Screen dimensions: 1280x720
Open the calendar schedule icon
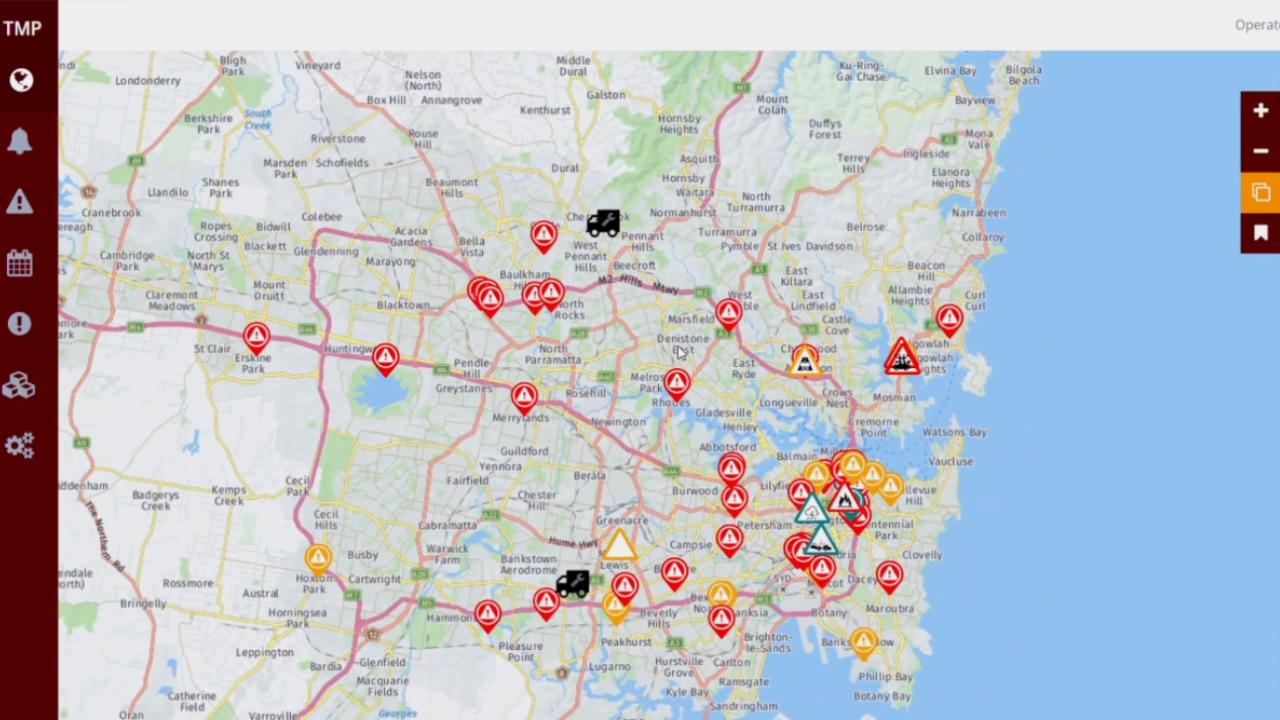(20, 264)
